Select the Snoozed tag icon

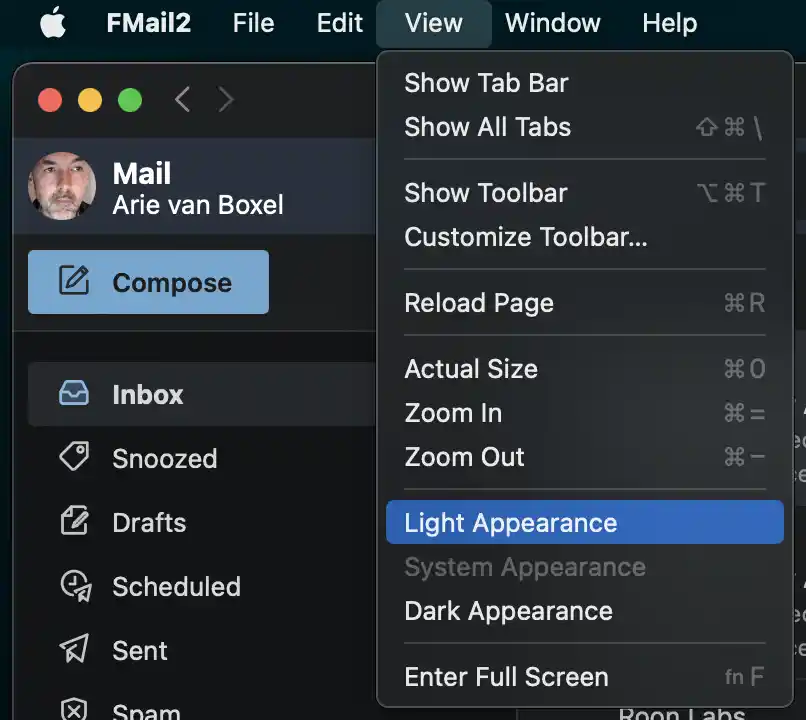point(75,456)
